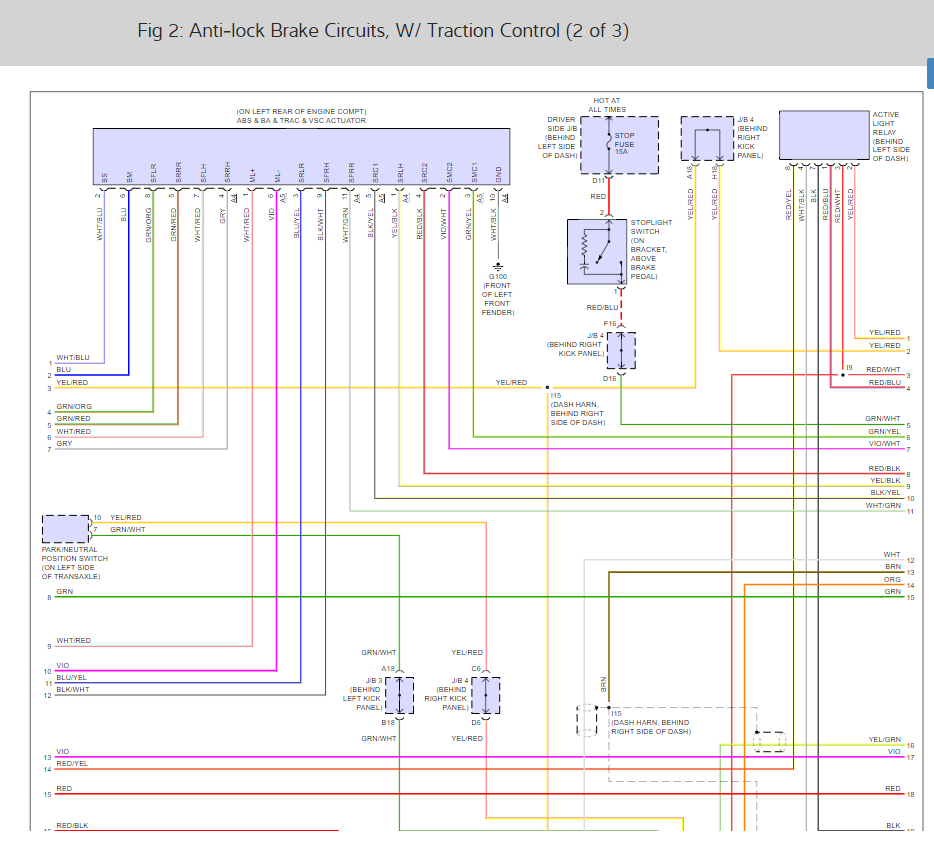
Task: Click the Driver Side J/B label
Action: point(558,138)
